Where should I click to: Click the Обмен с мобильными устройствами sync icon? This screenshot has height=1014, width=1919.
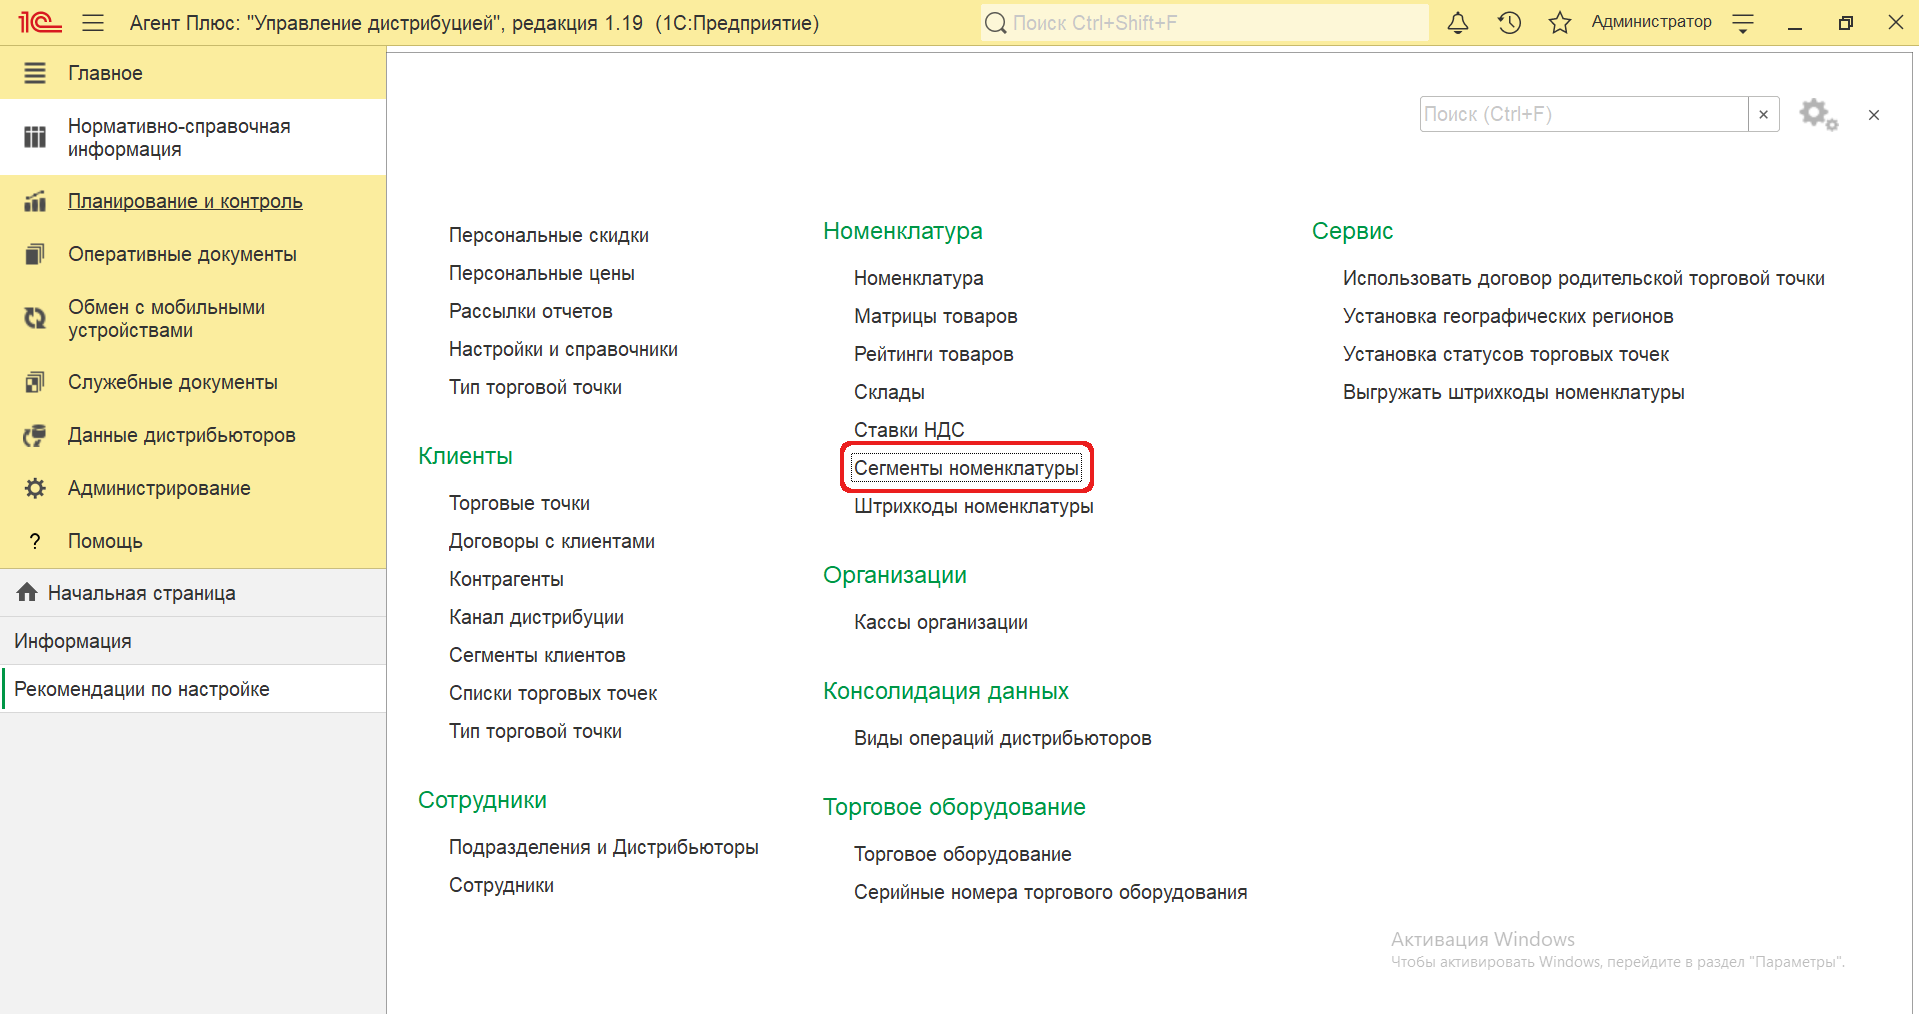(x=35, y=319)
